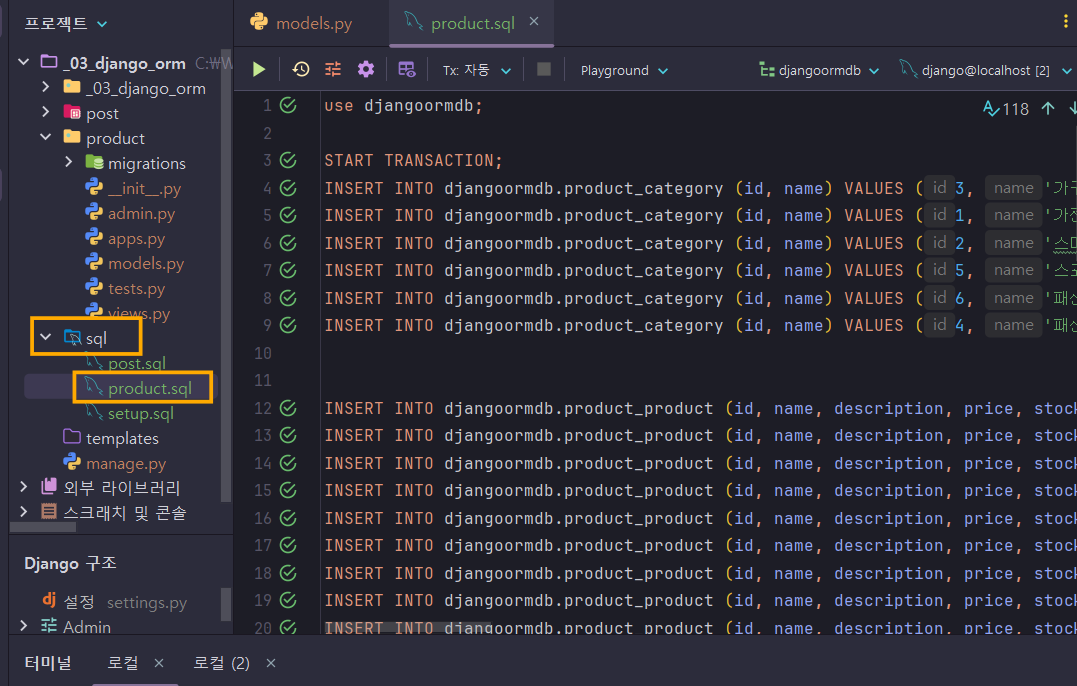
Task: Open the Playground mode dropdown
Action: (624, 70)
